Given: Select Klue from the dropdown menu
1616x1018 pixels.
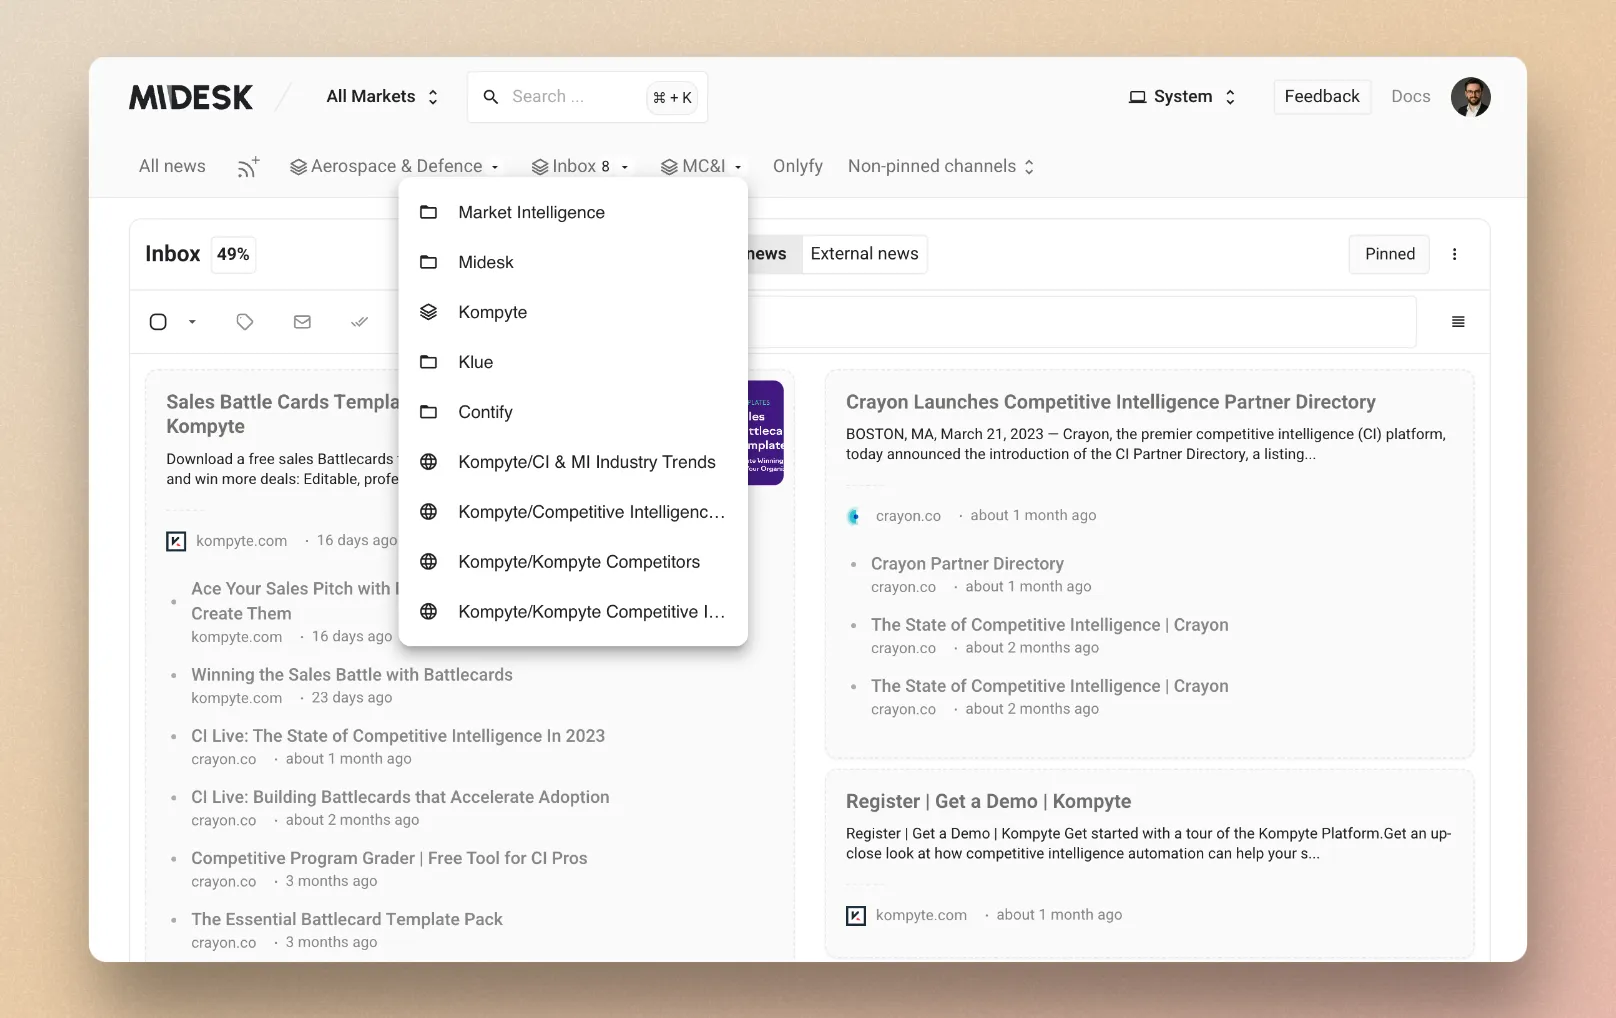Looking at the screenshot, I should [x=573, y=362].
